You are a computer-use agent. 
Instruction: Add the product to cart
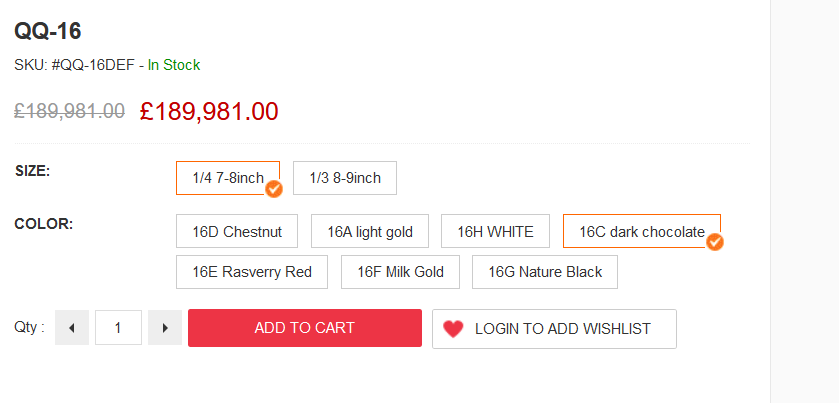pos(305,328)
